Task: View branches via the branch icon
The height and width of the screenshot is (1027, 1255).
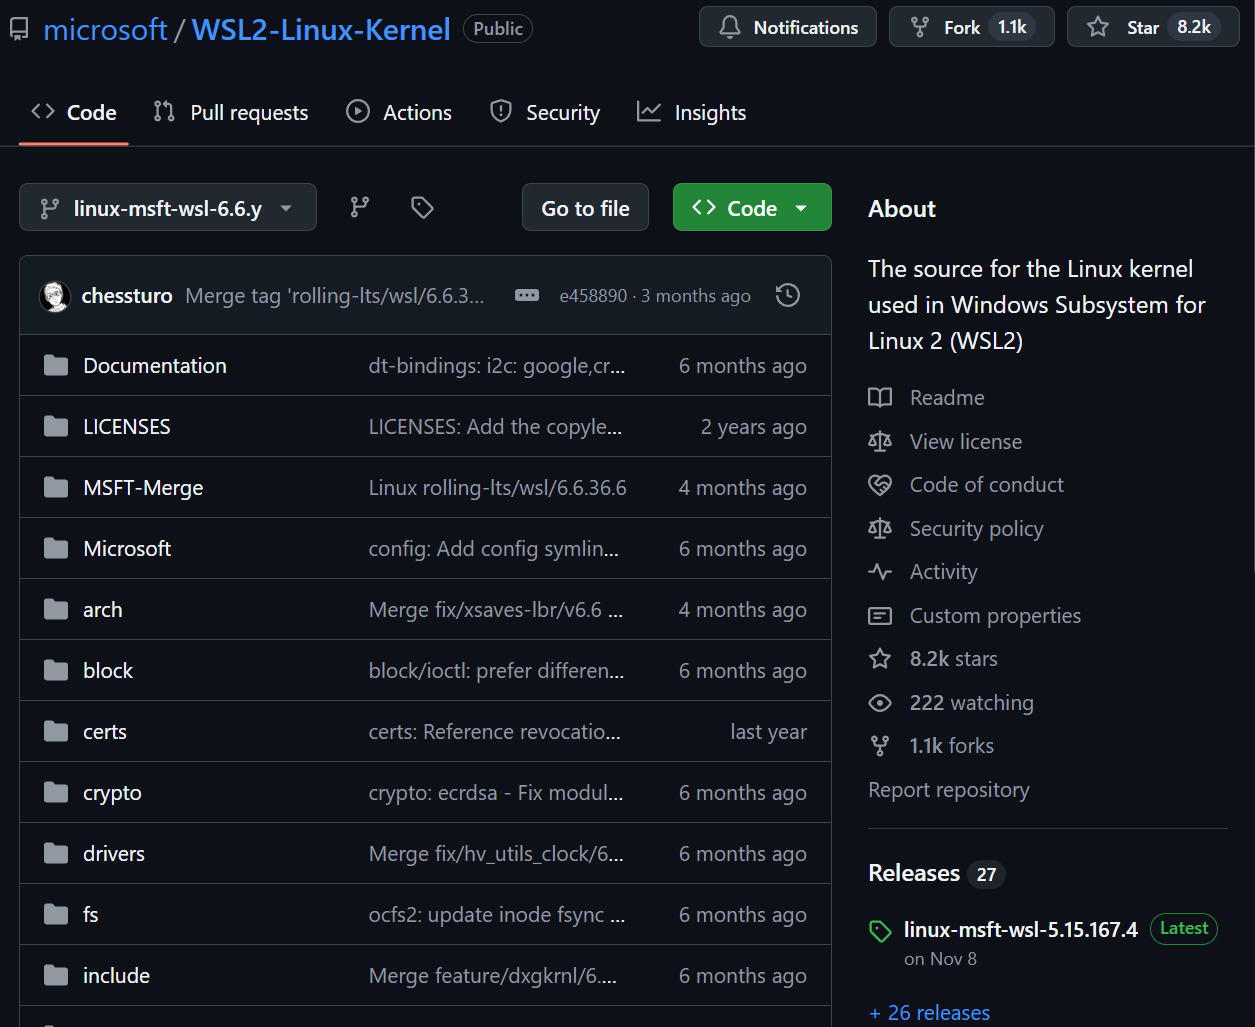Action: point(360,207)
